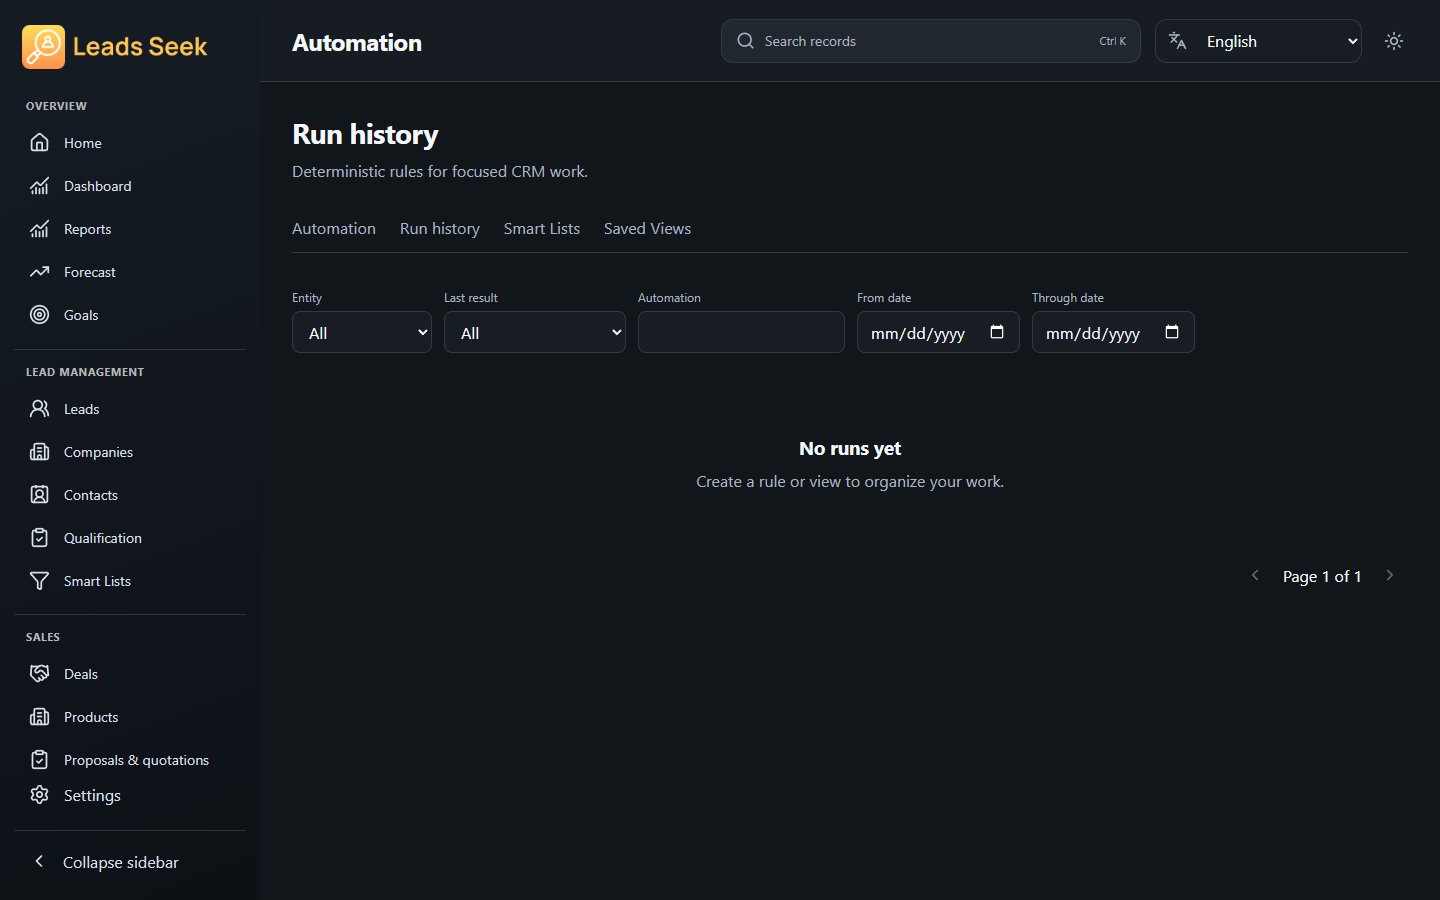Click the Deals handshake icon

(39, 674)
